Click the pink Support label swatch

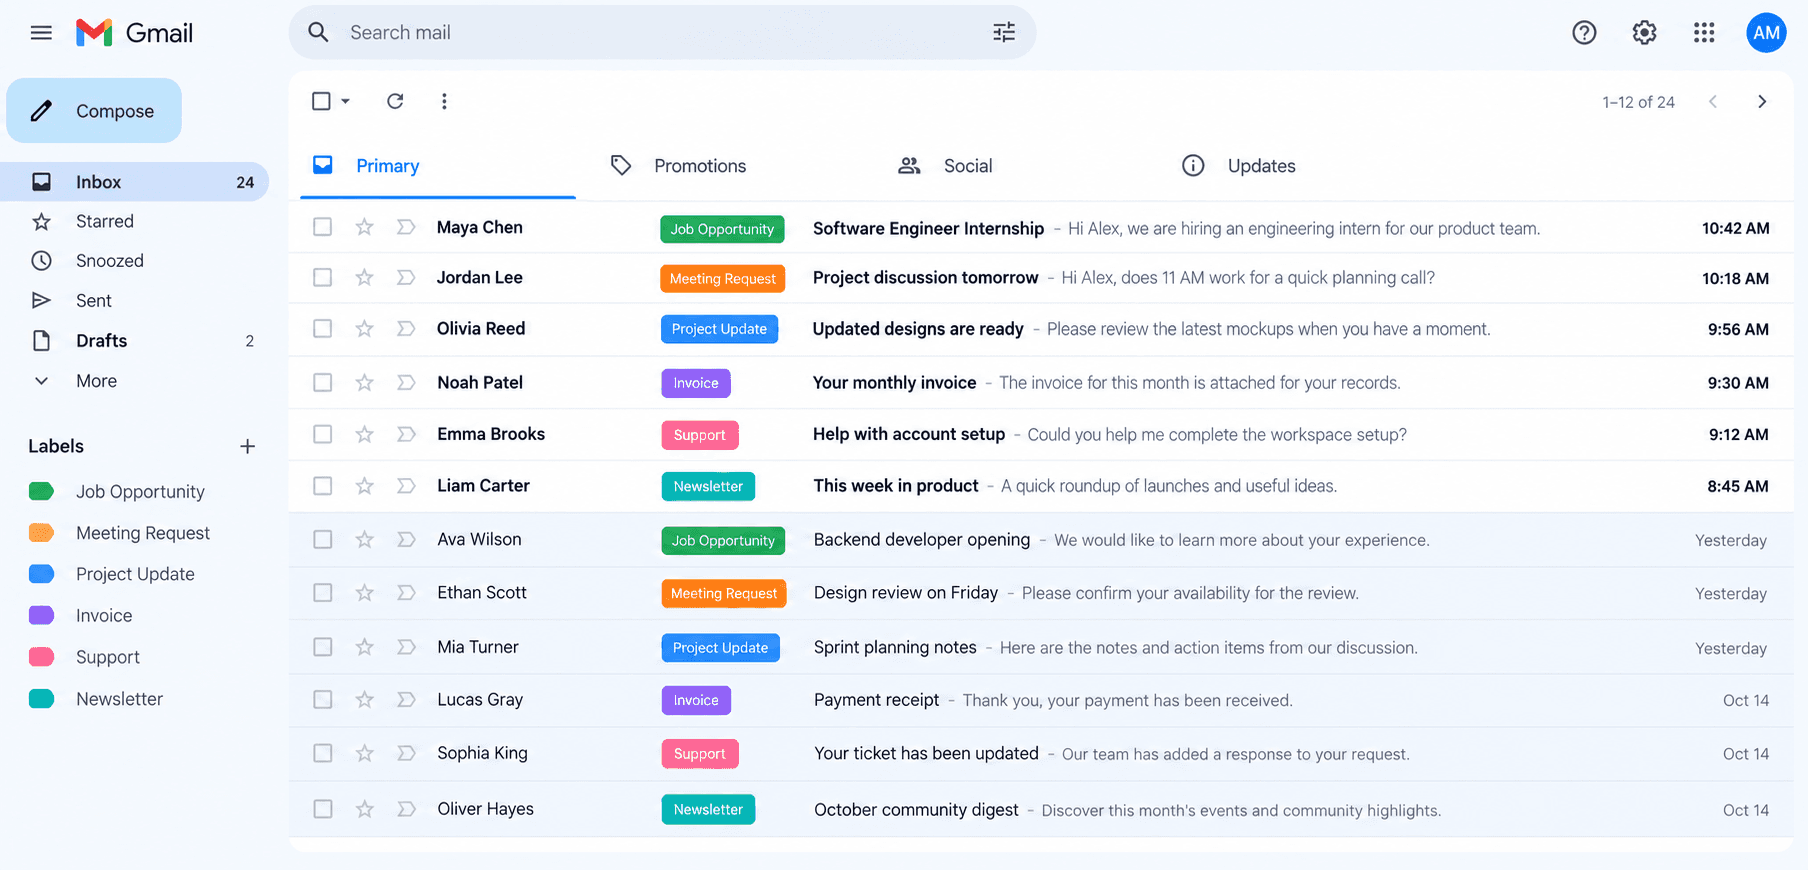click(x=41, y=657)
